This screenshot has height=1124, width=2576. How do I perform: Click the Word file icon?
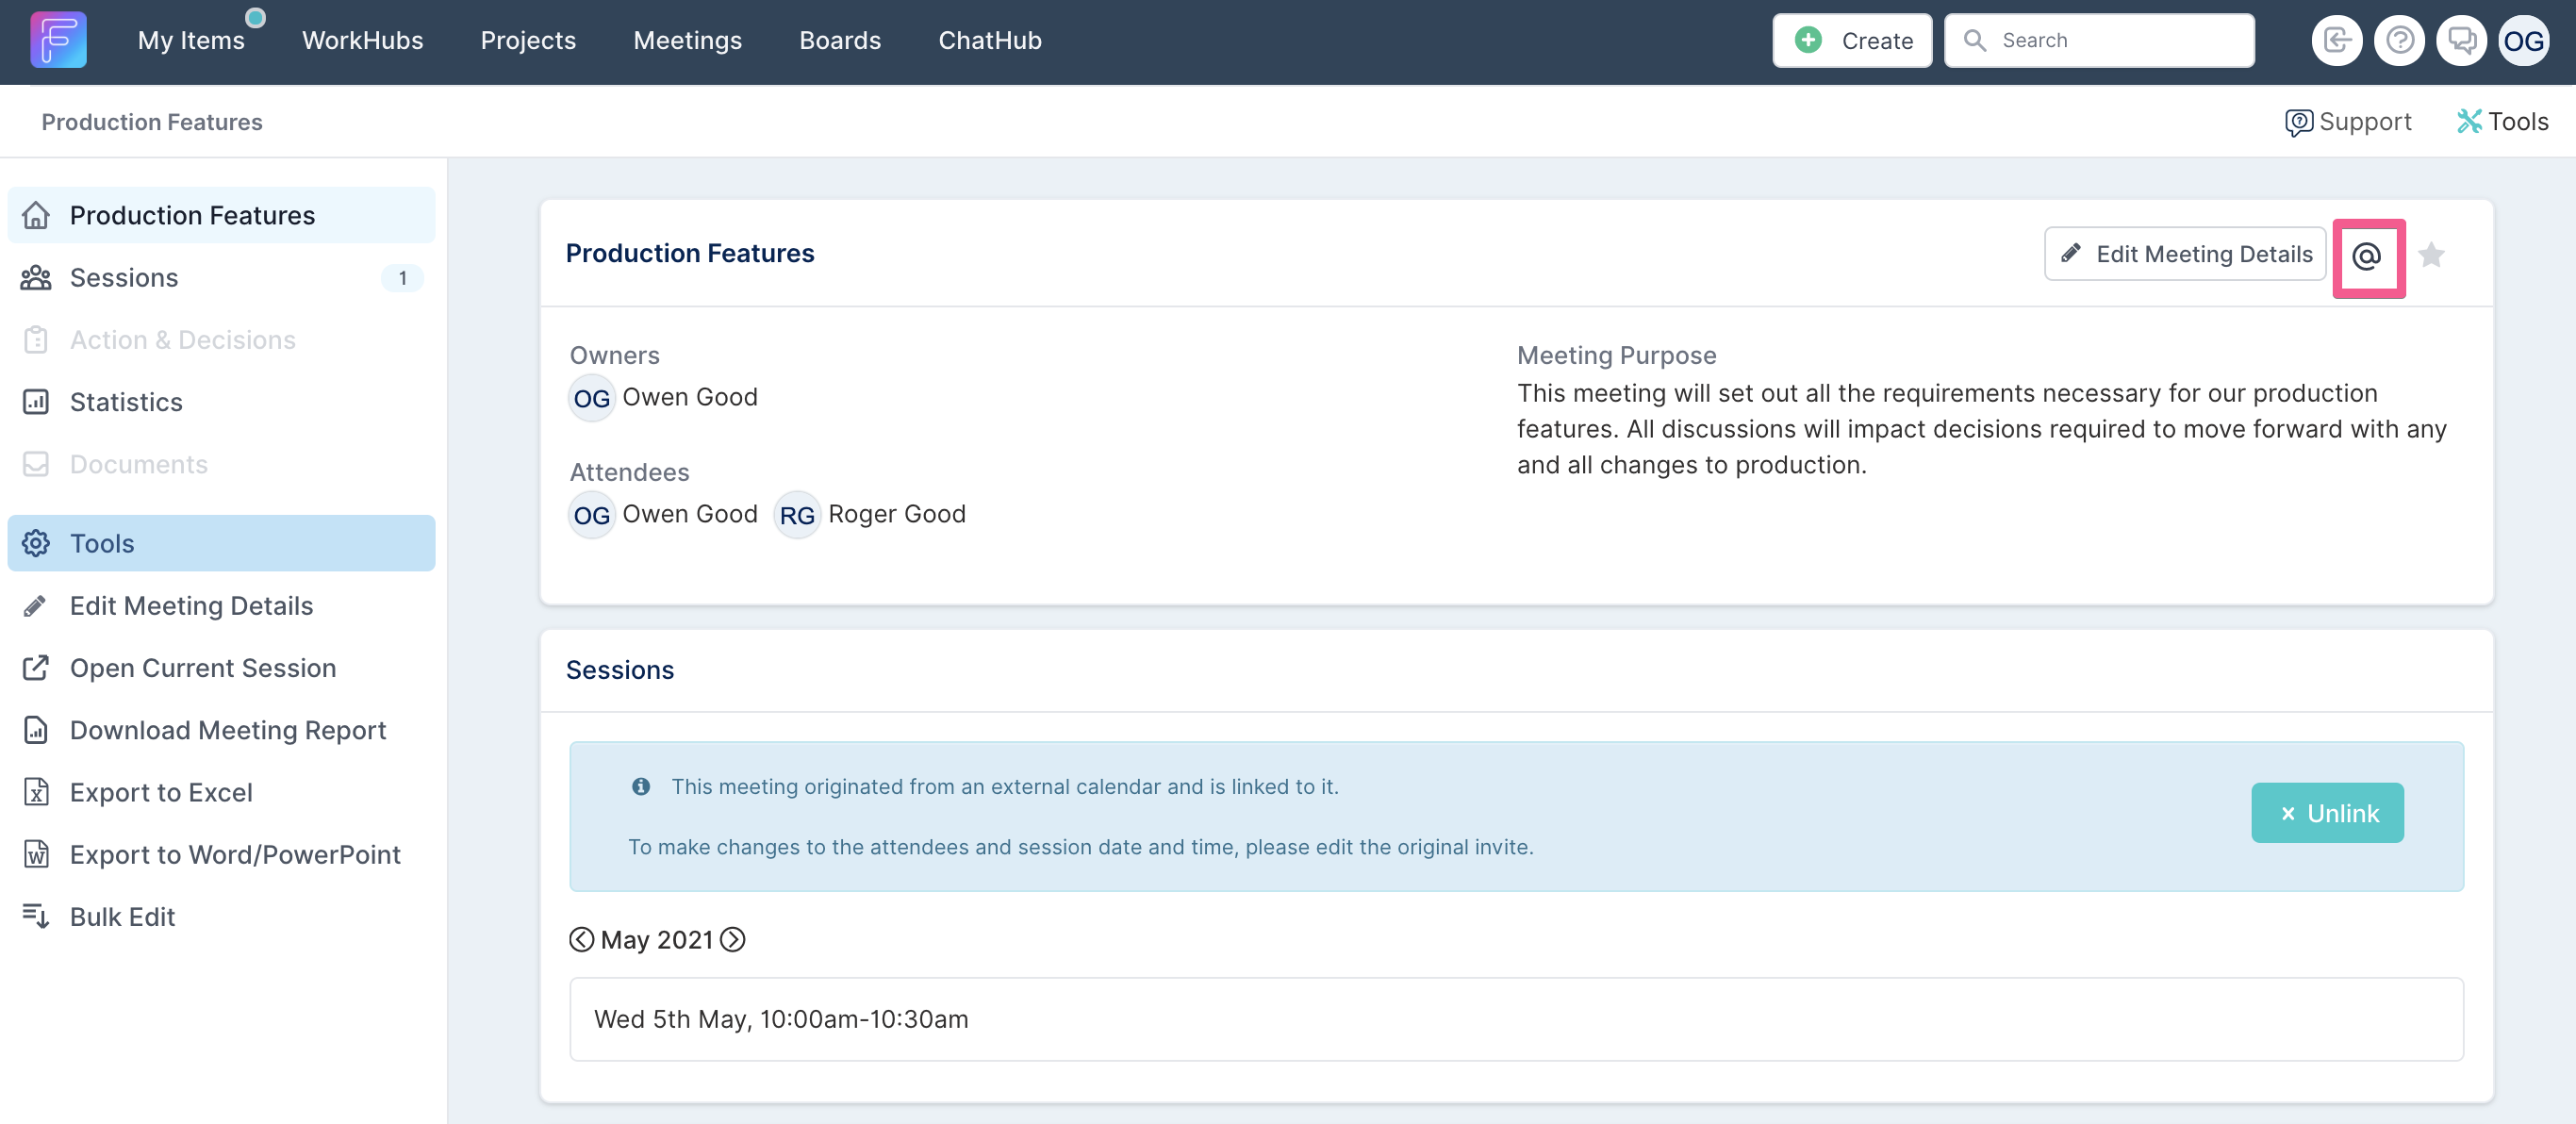point(36,855)
